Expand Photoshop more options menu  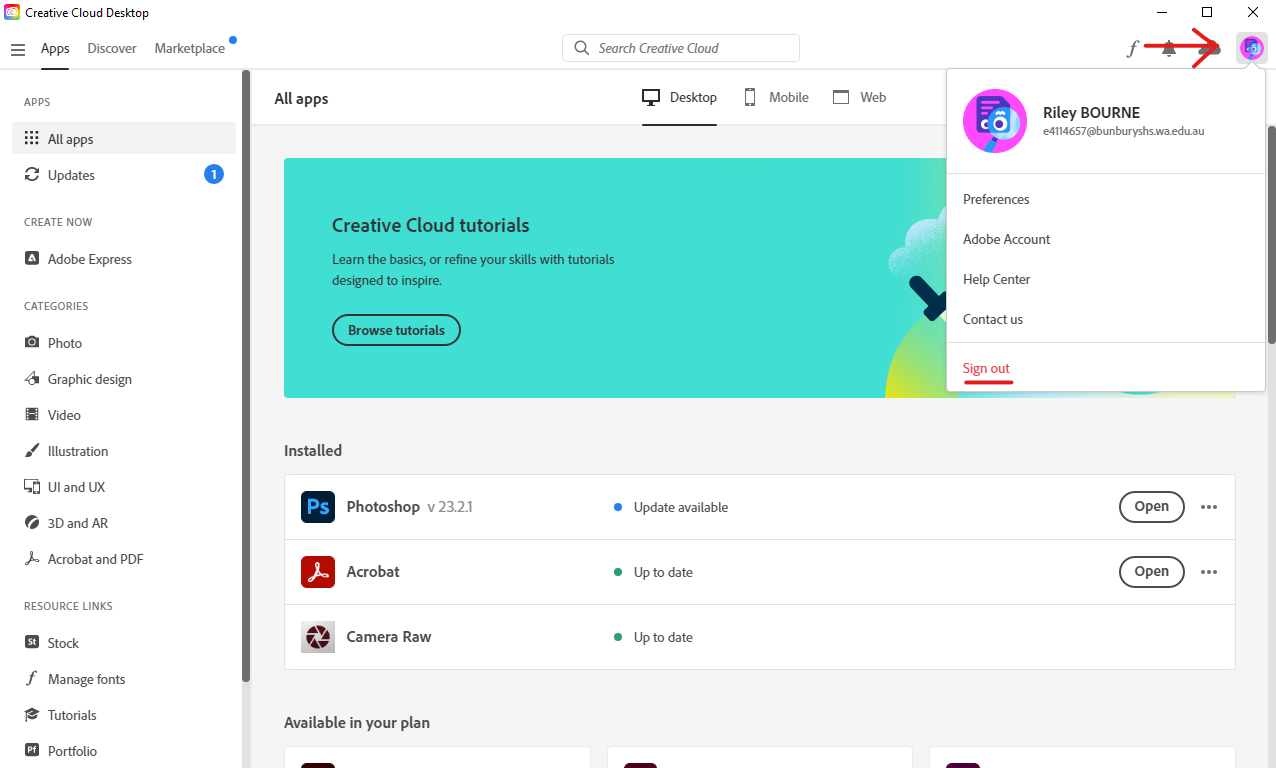point(1209,507)
